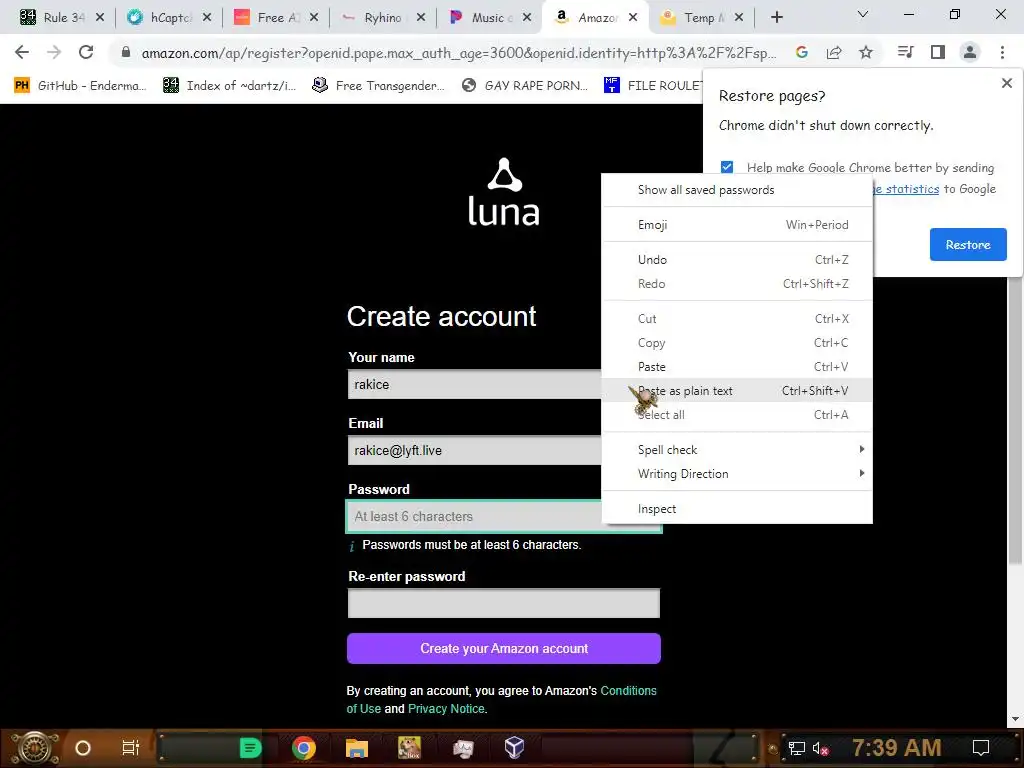Open the media control icon in toolbar
Viewport: 1024px width, 768px height.
click(x=905, y=52)
